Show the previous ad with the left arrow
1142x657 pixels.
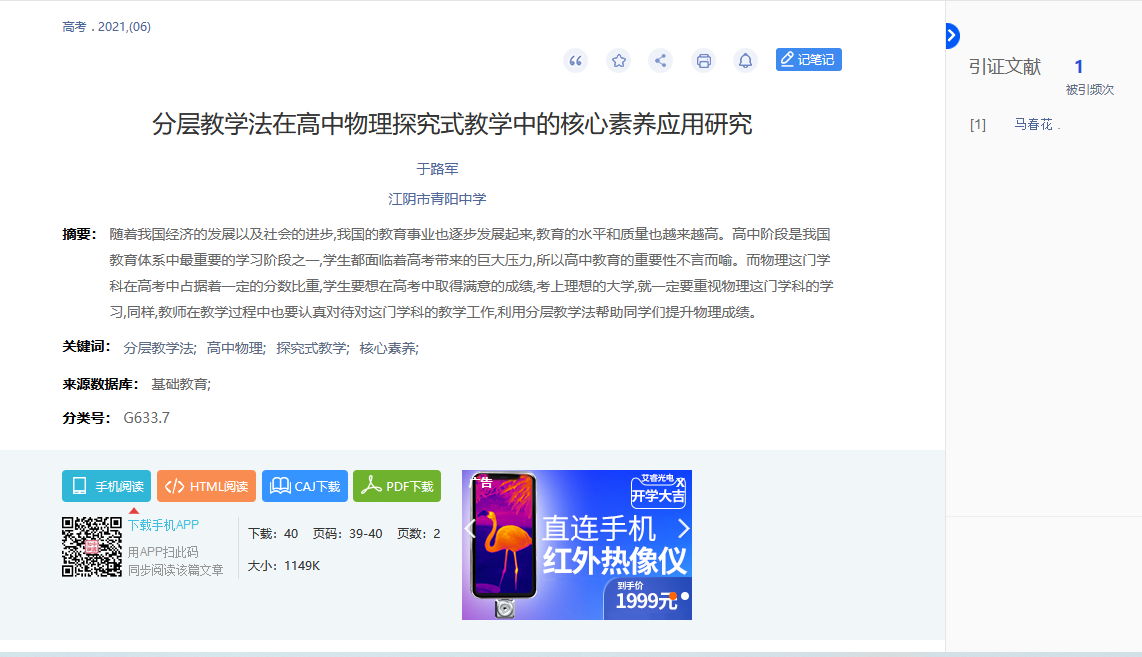tap(471, 528)
